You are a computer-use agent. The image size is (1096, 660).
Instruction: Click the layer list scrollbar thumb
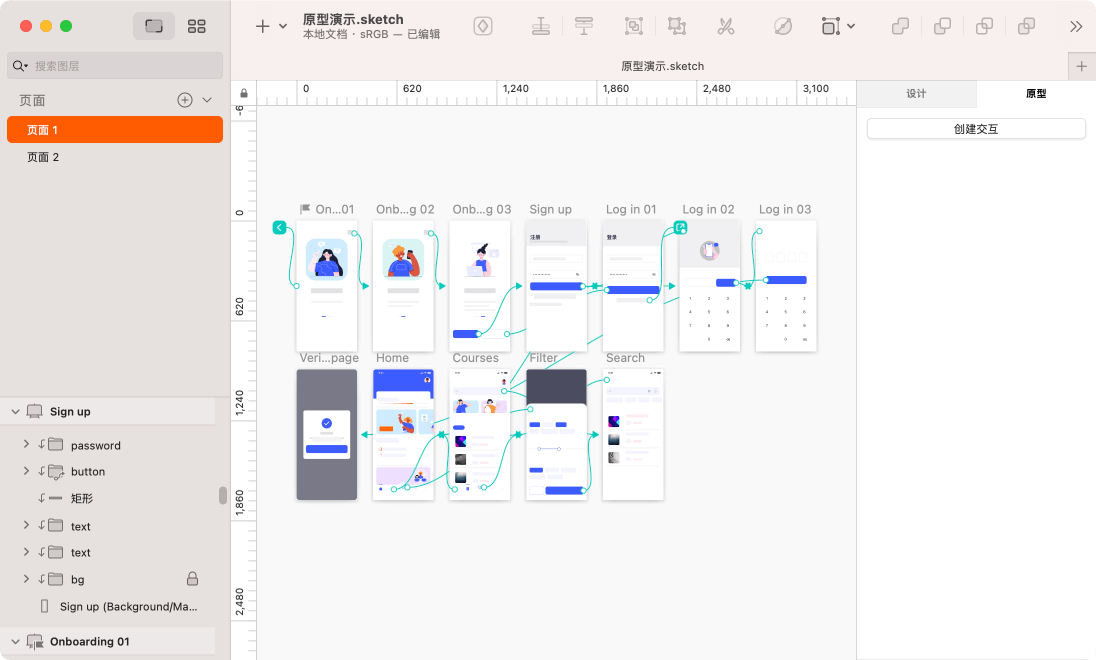point(223,496)
